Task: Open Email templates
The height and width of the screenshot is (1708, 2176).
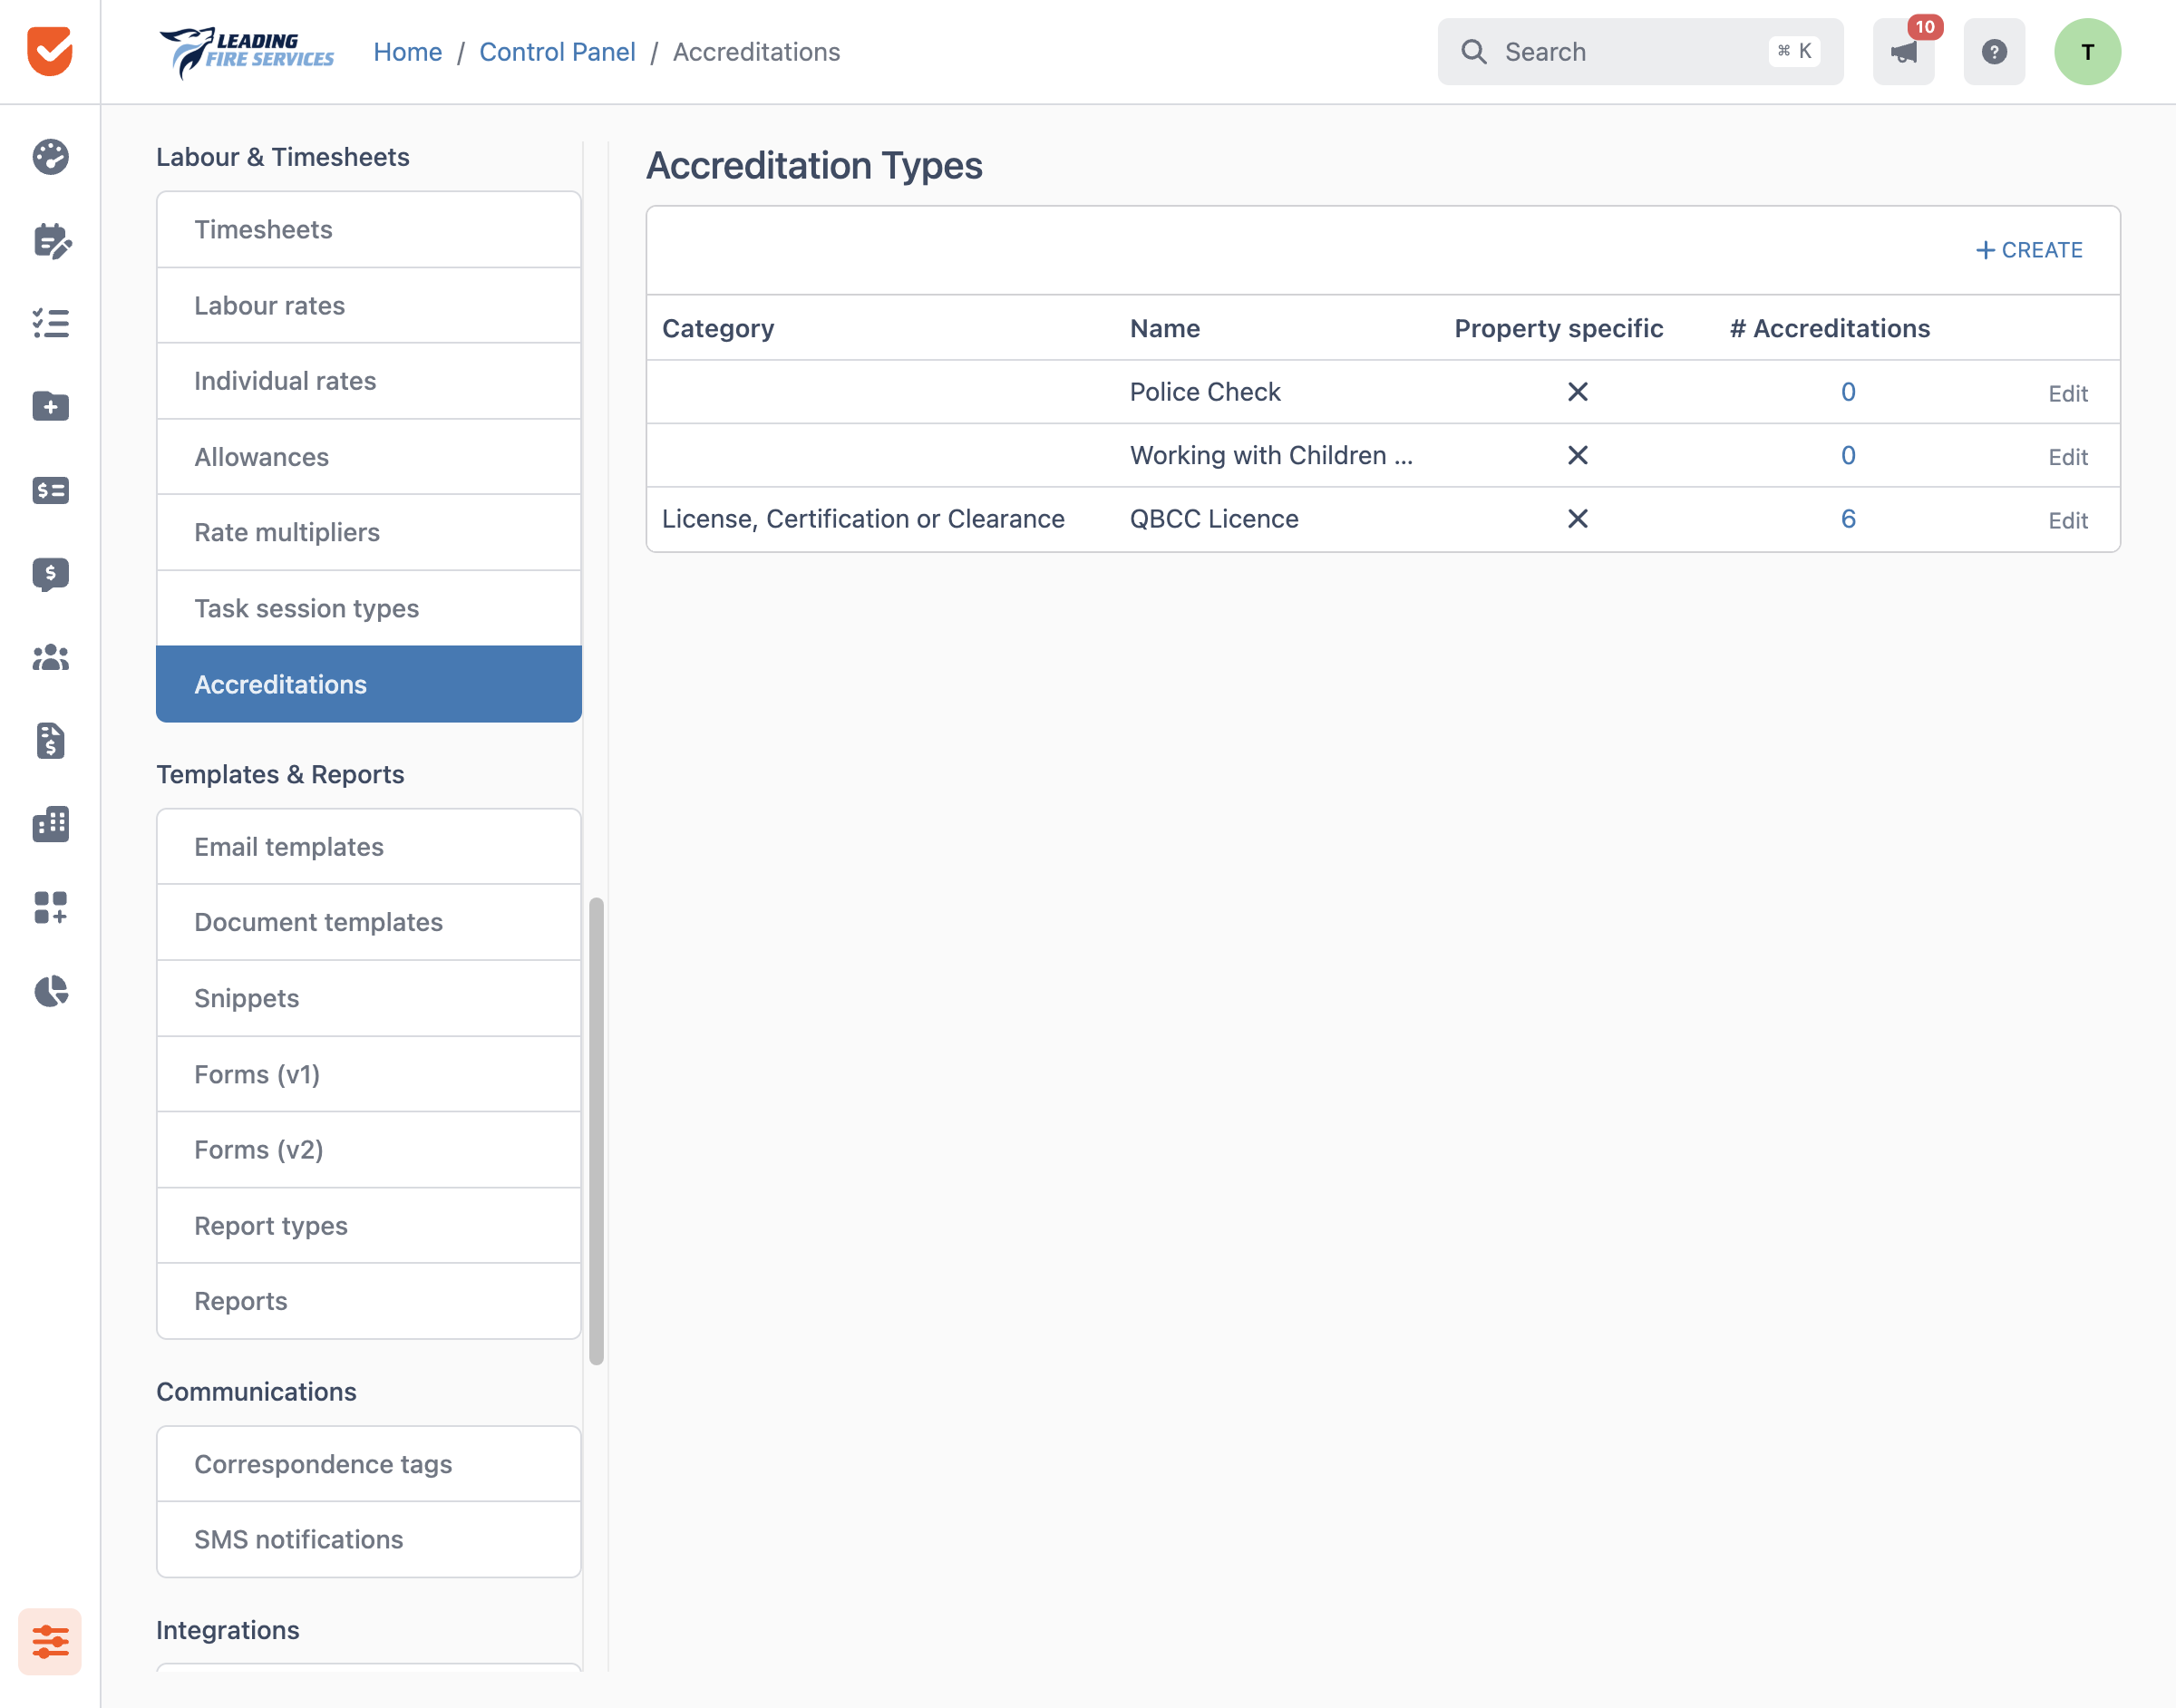Action: pos(369,847)
